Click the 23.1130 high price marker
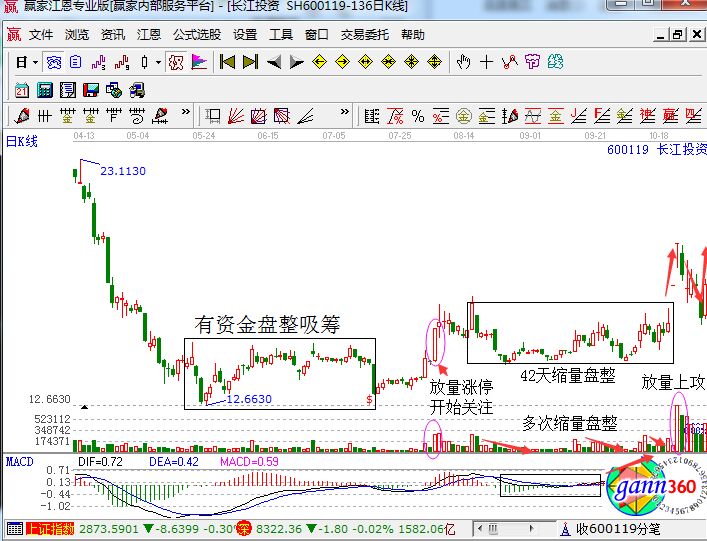The height and width of the screenshot is (541, 707). pyautogui.click(x=122, y=171)
